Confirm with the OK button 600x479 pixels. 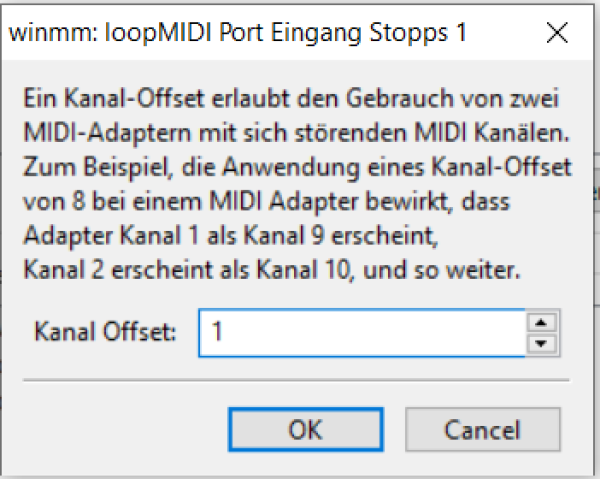pos(304,429)
